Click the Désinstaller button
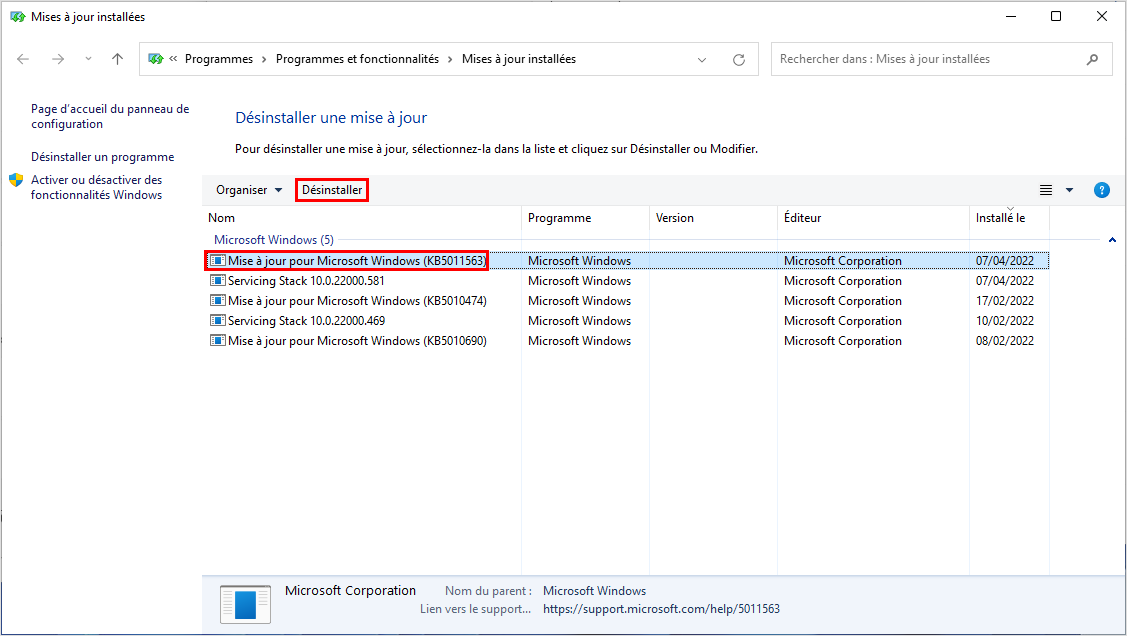 tap(332, 190)
